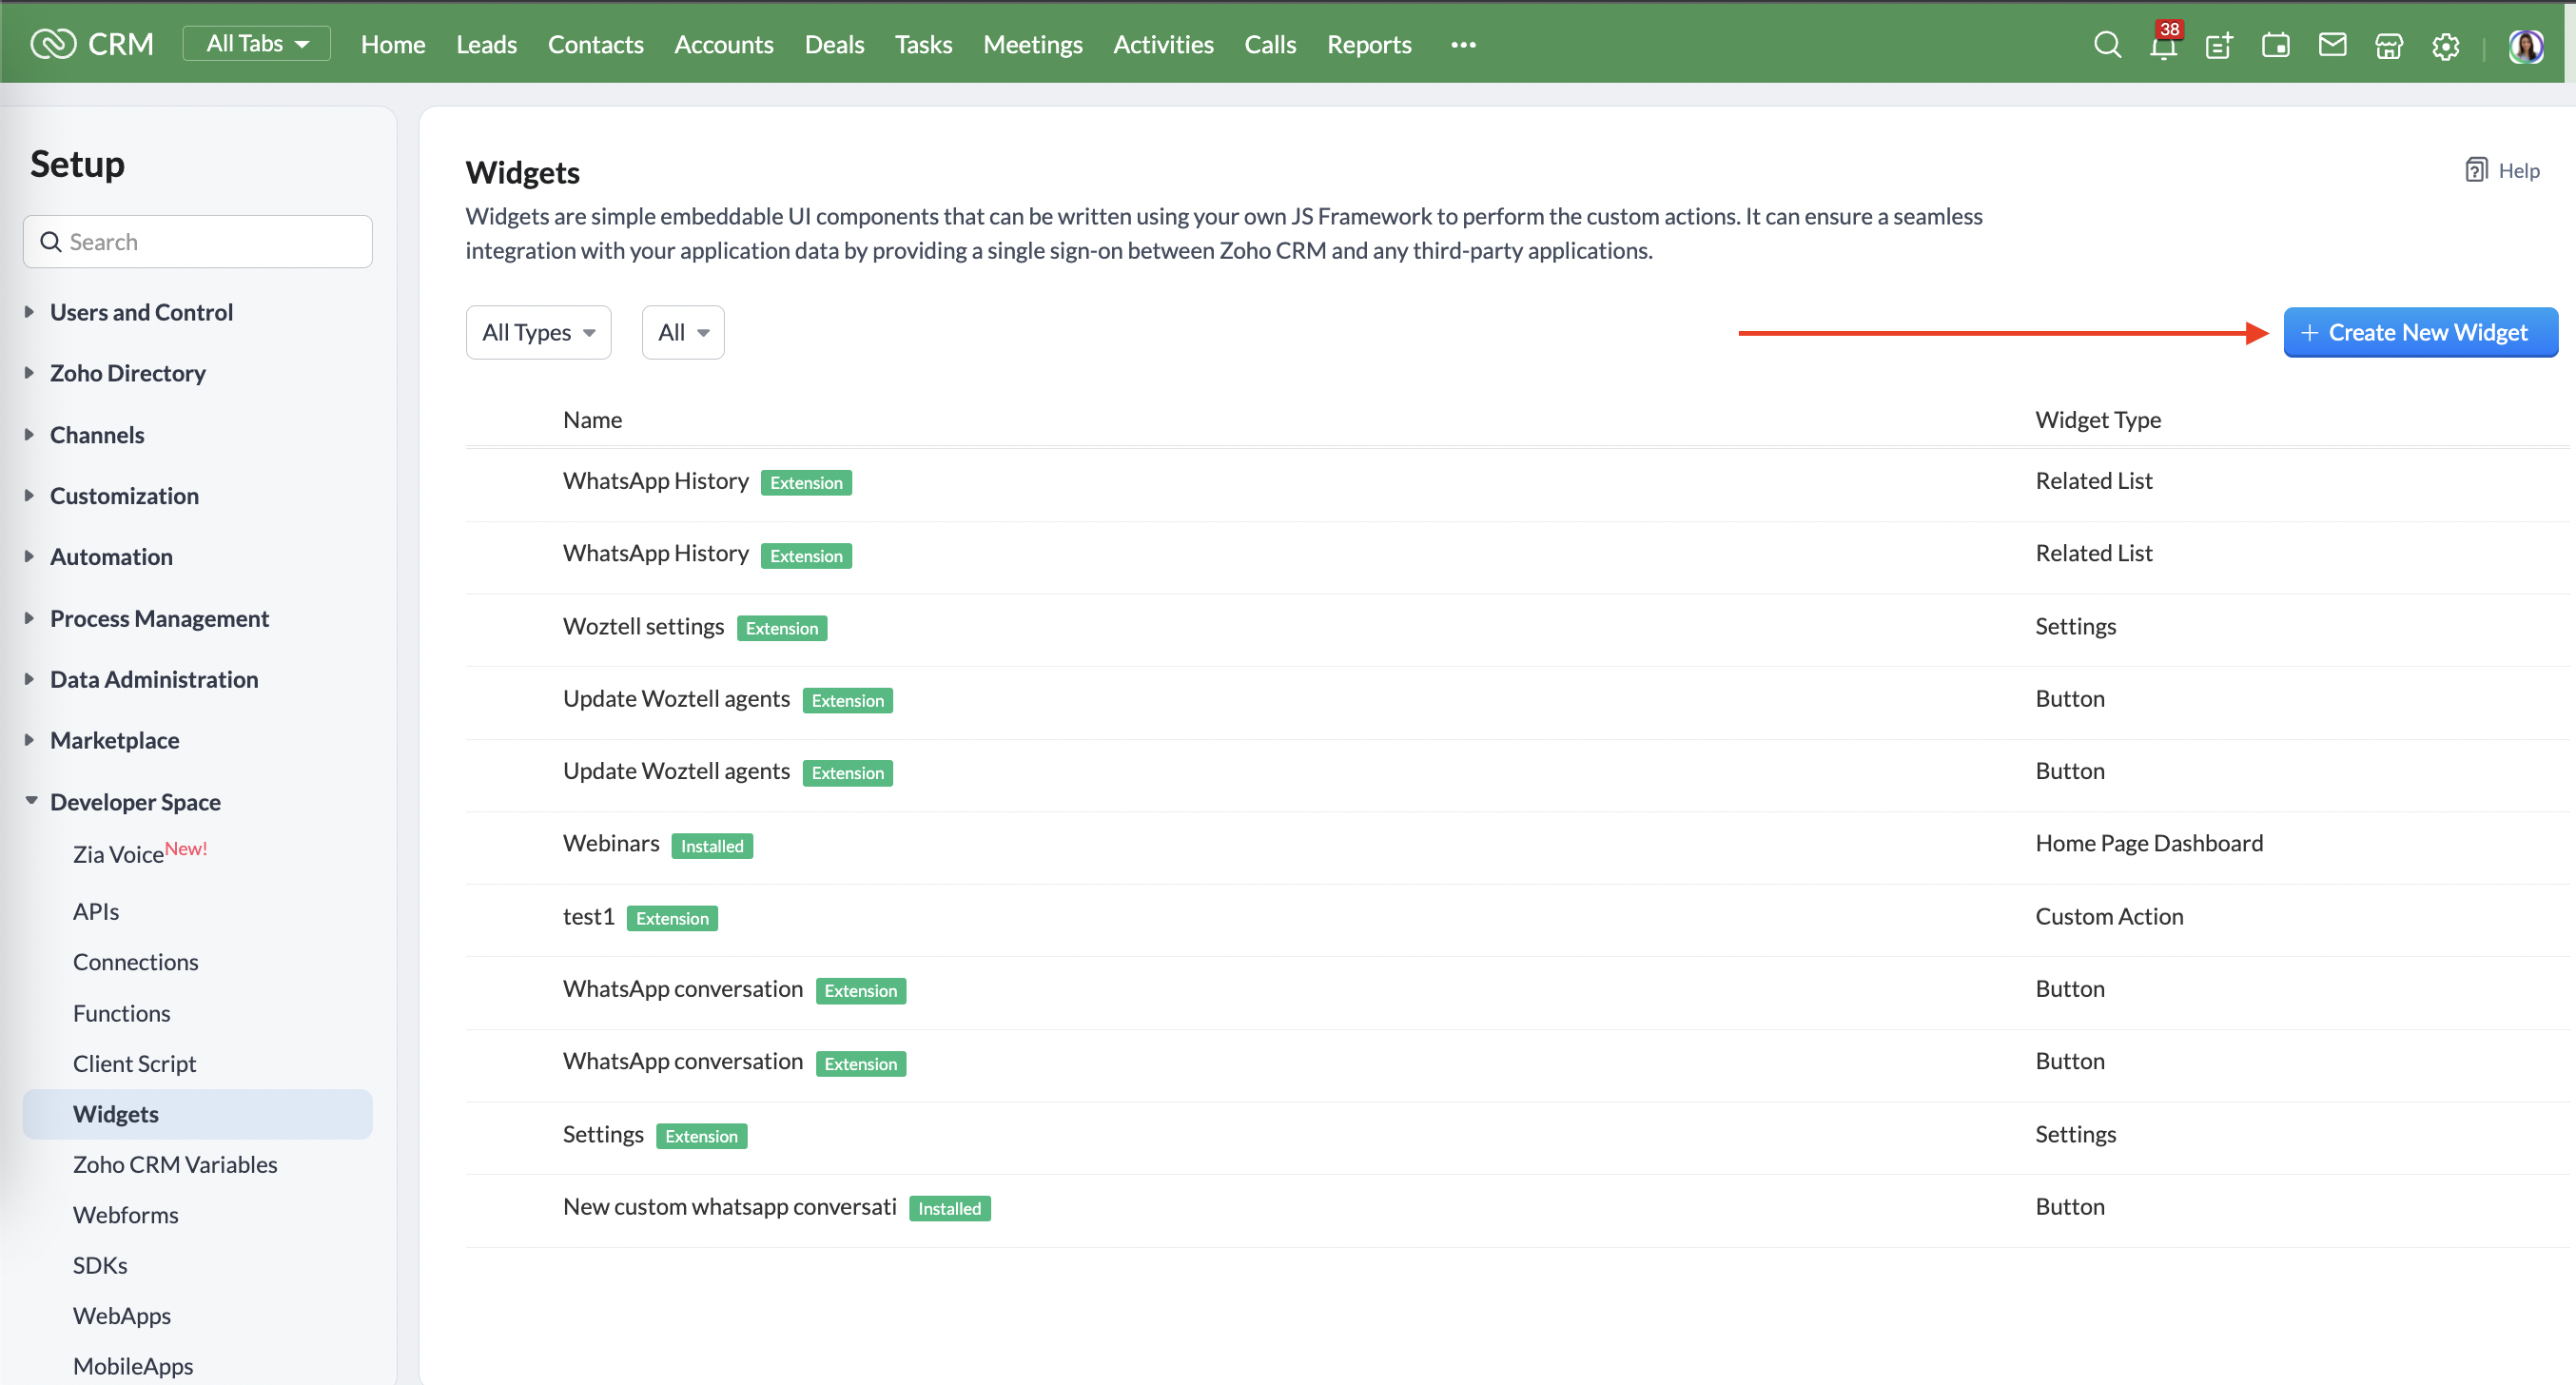Open Client Script in sidebar
Viewport: 2576px width, 1385px height.
[134, 1063]
